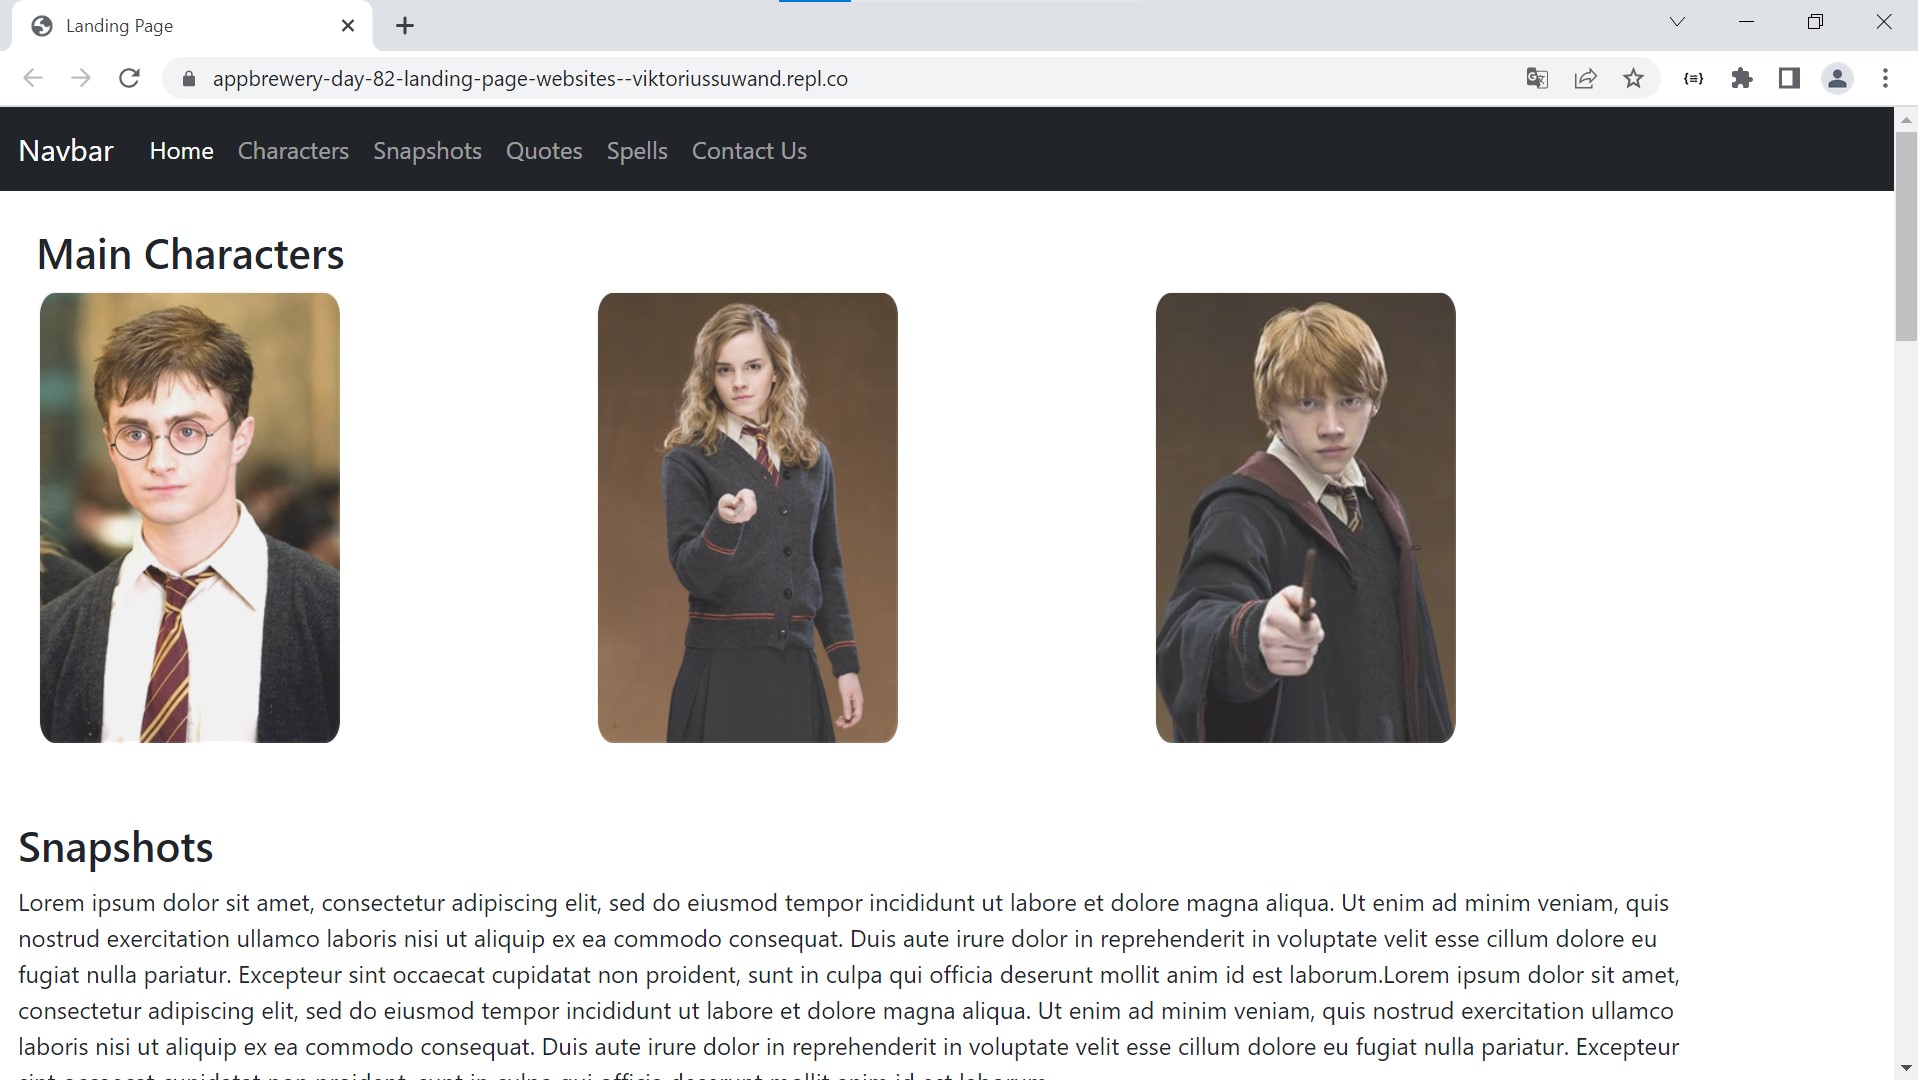Reload the page with the refresh icon
Image resolution: width=1918 pixels, height=1080 pixels.
[x=129, y=78]
